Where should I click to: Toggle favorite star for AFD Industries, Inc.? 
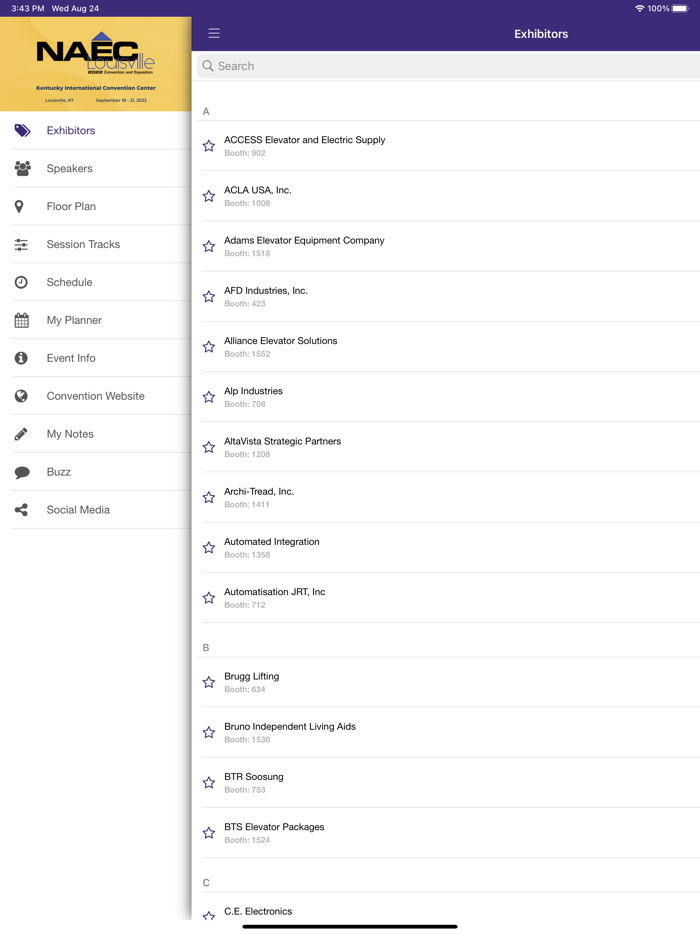tap(209, 296)
